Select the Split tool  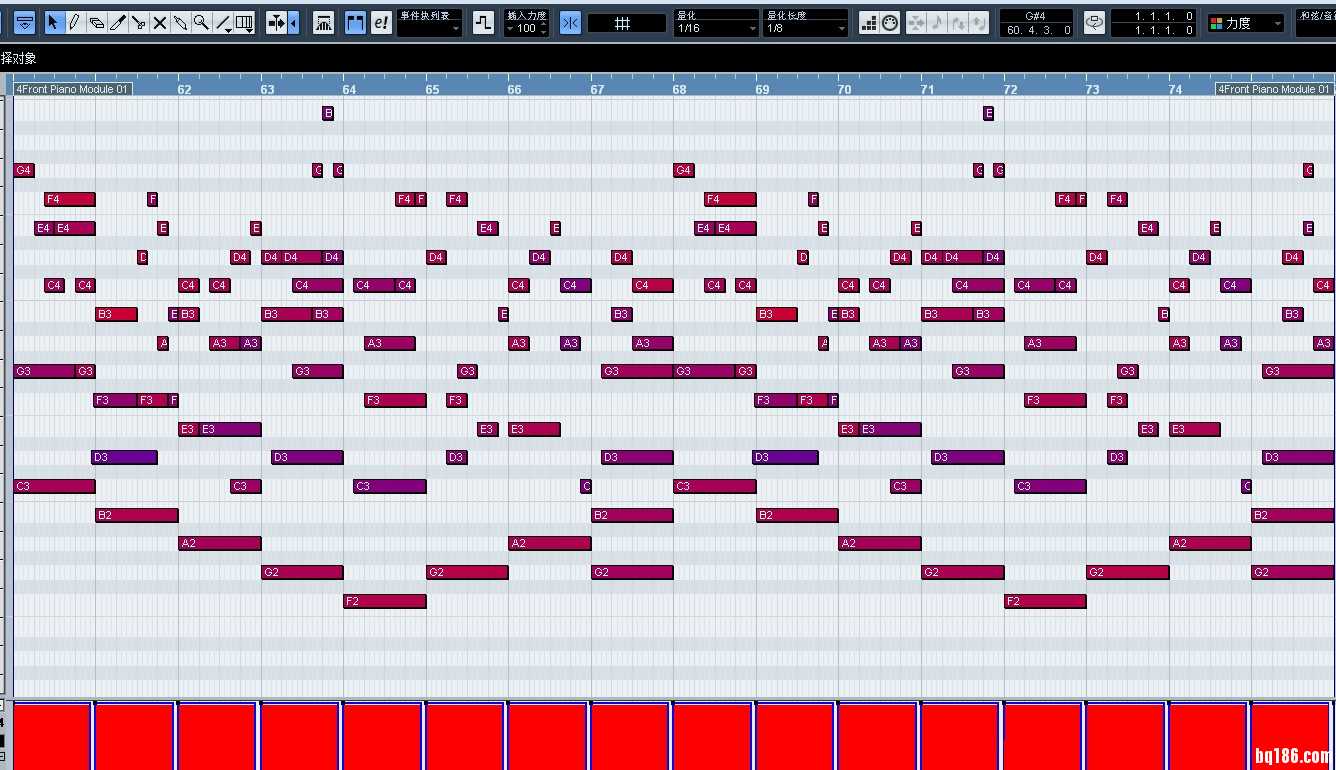pos(138,22)
